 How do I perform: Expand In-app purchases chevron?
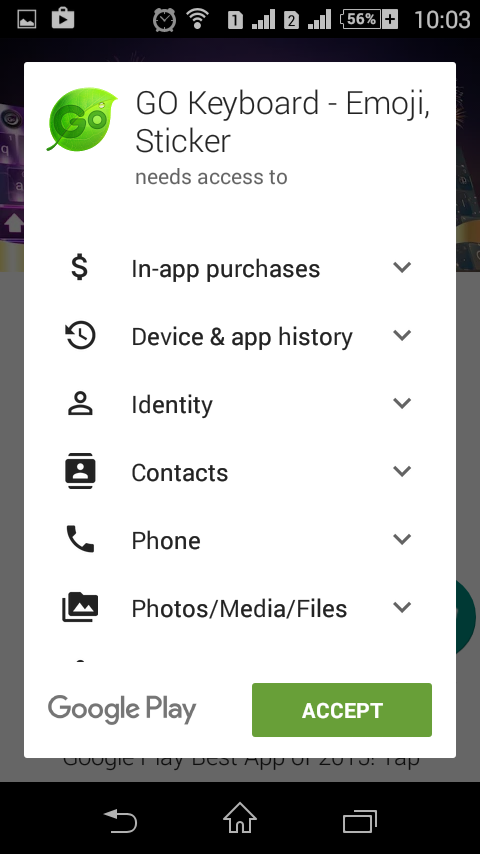coord(402,267)
